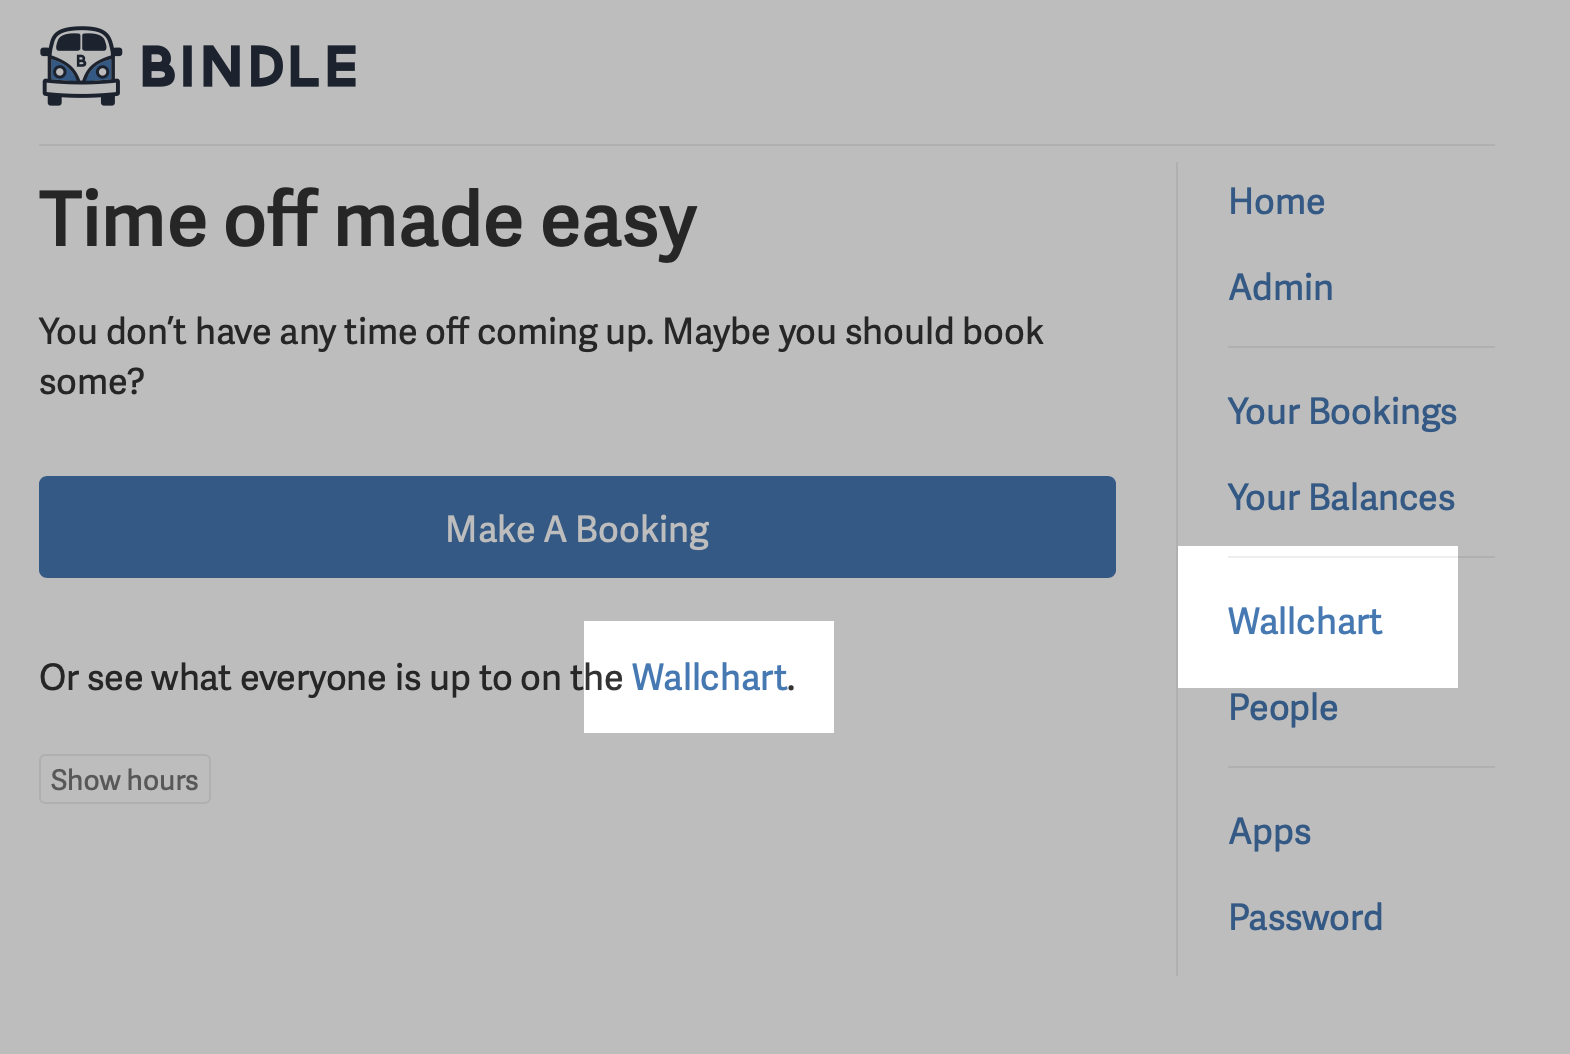Click the "Time off made easy" heading
The width and height of the screenshot is (1570, 1054).
tap(367, 220)
